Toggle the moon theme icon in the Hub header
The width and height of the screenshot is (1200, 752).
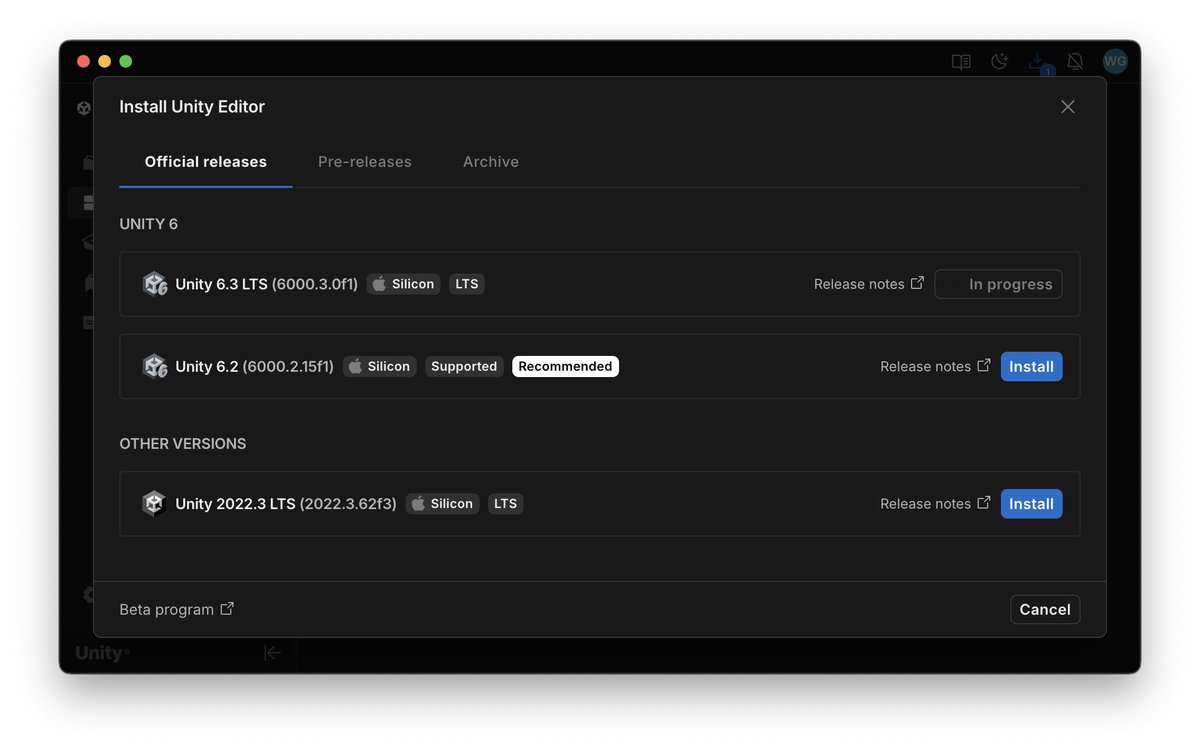point(999,62)
